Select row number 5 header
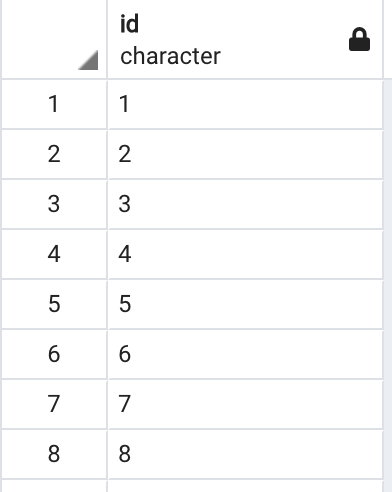Image resolution: width=392 pixels, height=492 pixels. [54, 304]
